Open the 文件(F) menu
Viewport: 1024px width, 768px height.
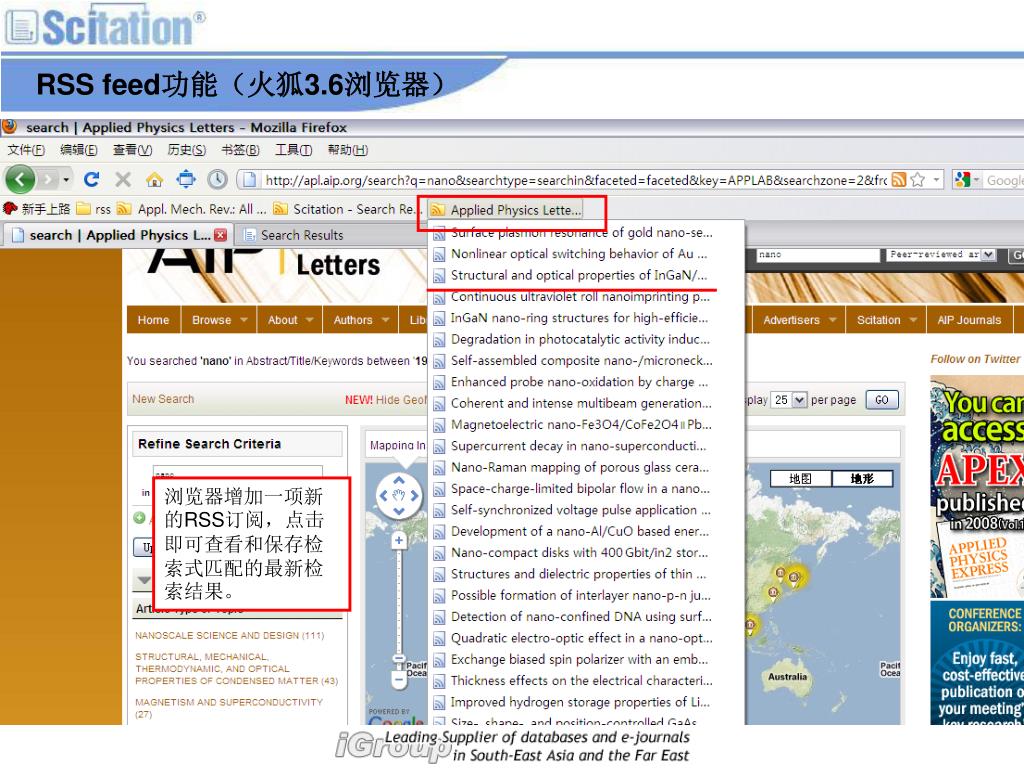pyautogui.click(x=26, y=150)
